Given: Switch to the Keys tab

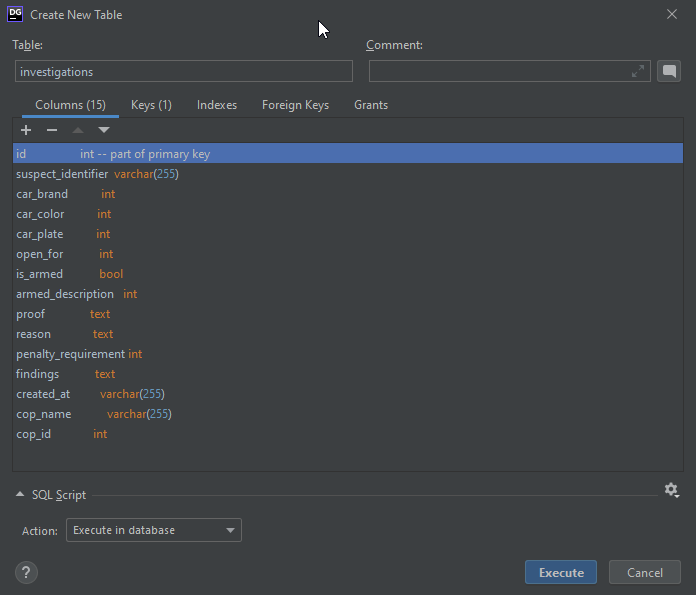Looking at the screenshot, I should [151, 105].
